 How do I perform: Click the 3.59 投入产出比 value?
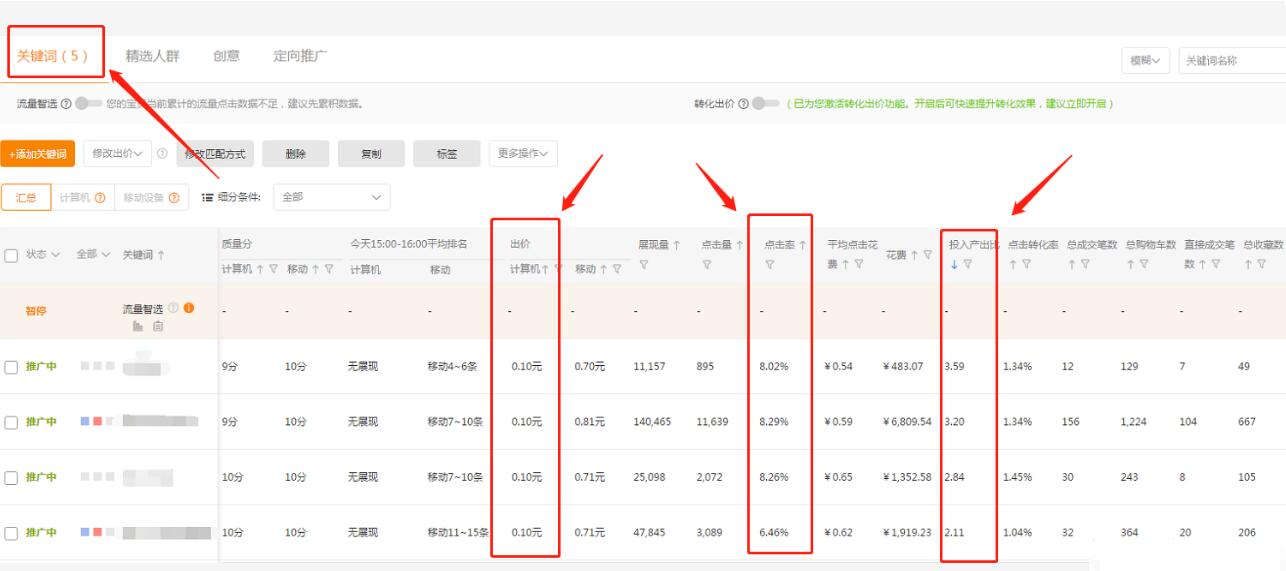click(954, 366)
